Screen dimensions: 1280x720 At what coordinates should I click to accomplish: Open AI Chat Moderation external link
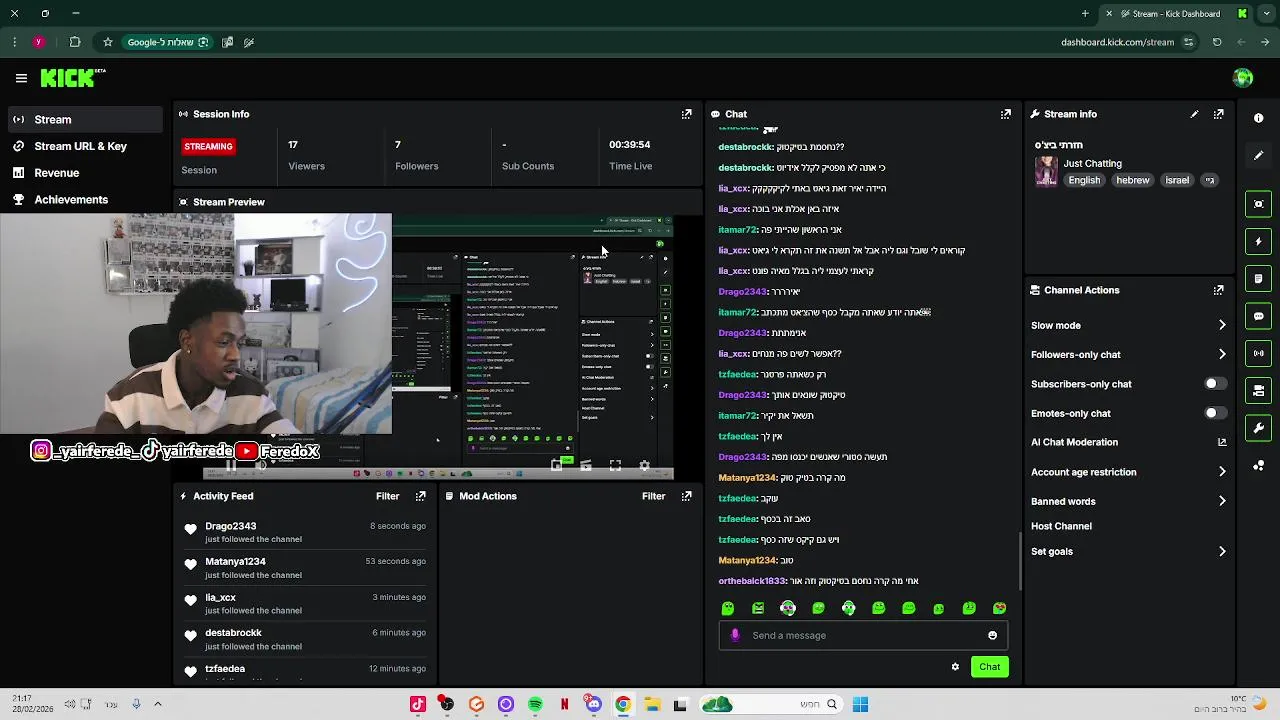[1222, 442]
